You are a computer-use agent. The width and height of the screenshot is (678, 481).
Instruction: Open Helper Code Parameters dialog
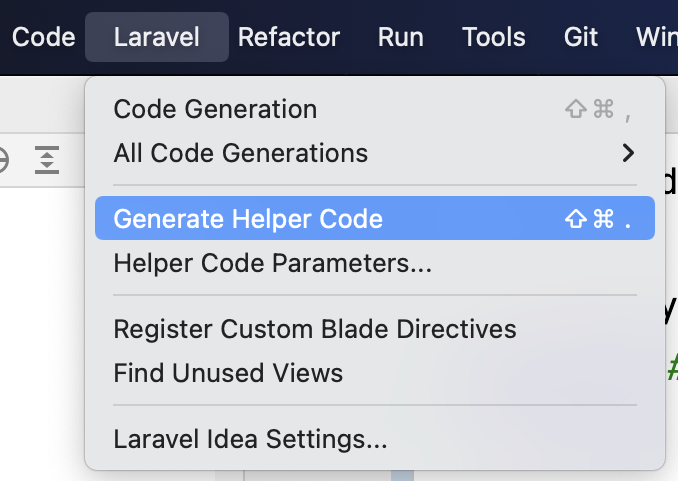374,263
